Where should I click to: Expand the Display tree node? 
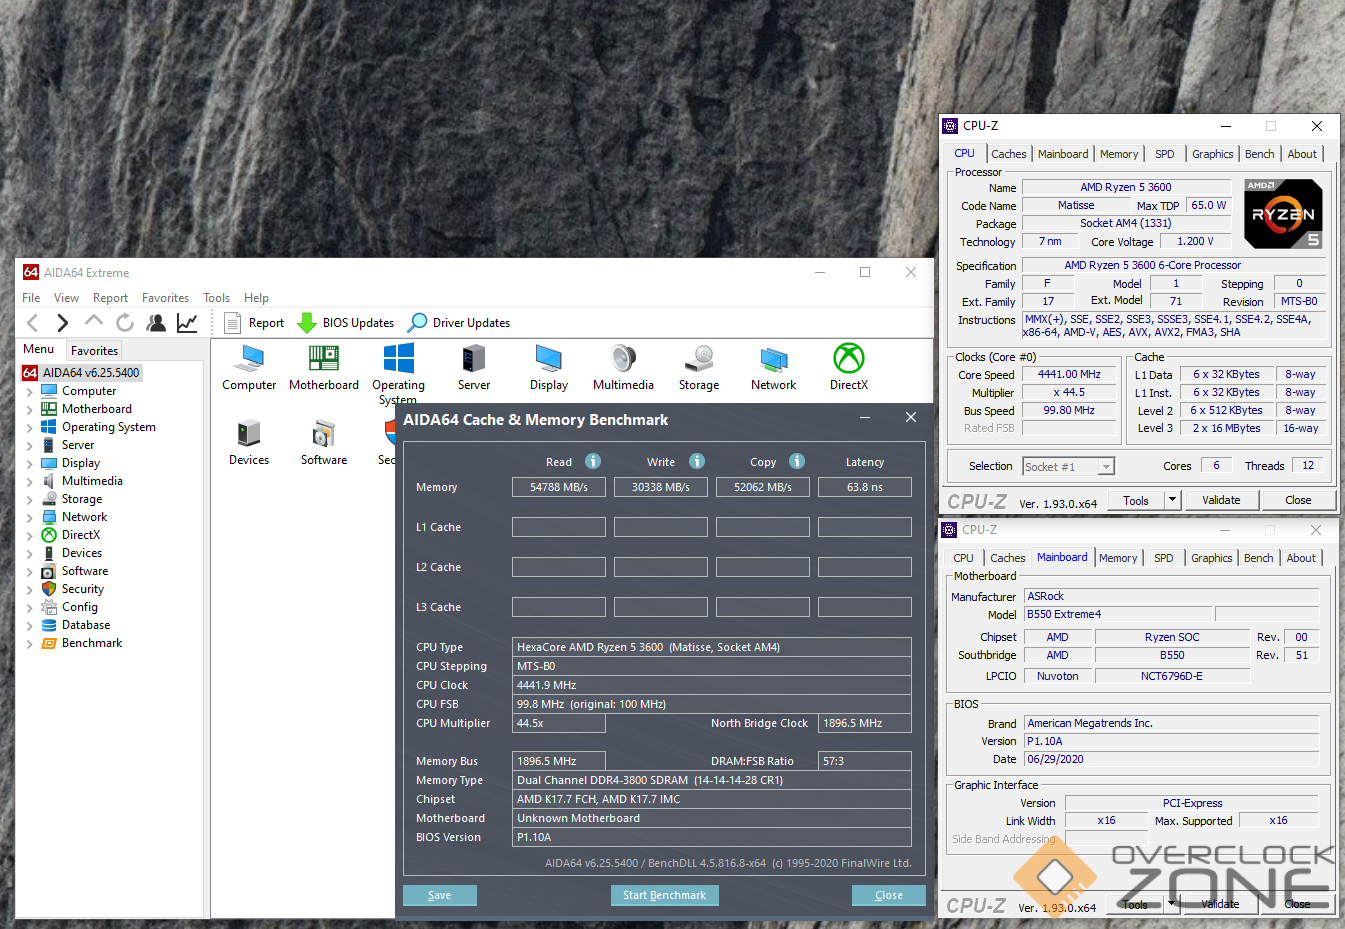29,464
